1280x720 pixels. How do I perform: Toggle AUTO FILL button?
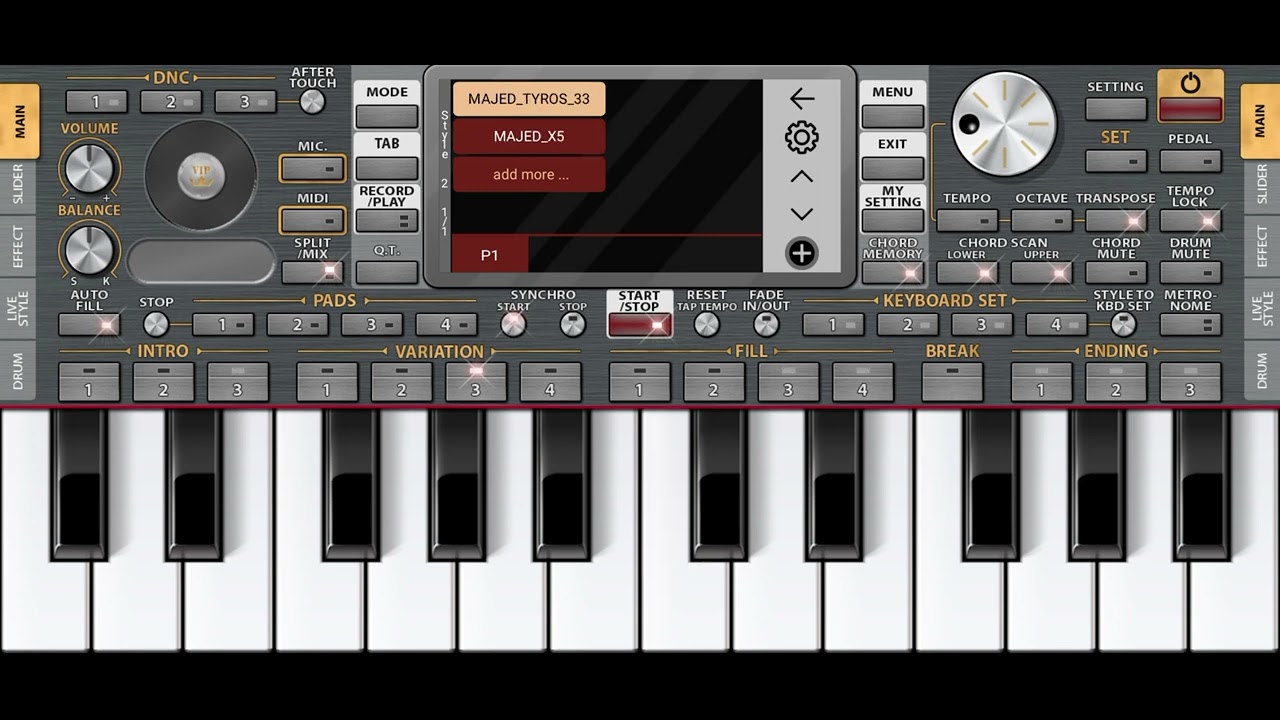coord(89,324)
